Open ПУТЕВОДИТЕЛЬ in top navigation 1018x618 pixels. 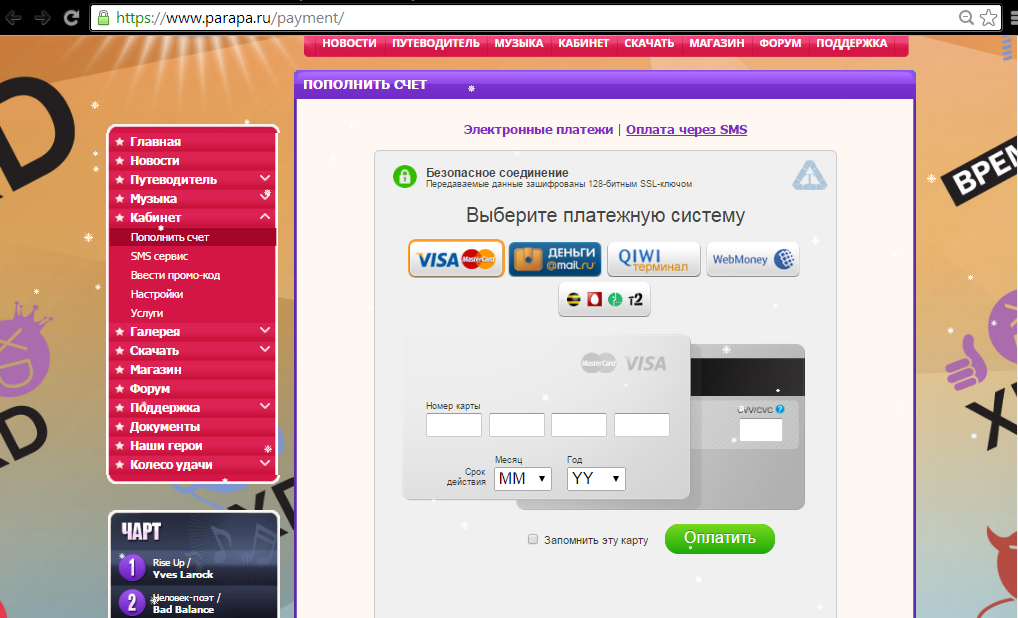[x=436, y=43]
